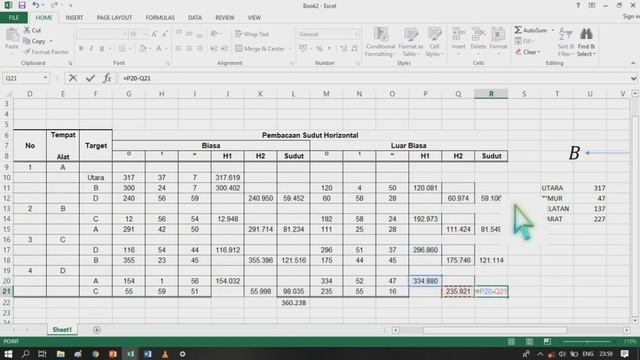Switch to the PAGE LAYOUT tab
This screenshot has width=640, height=360.
(x=114, y=18)
